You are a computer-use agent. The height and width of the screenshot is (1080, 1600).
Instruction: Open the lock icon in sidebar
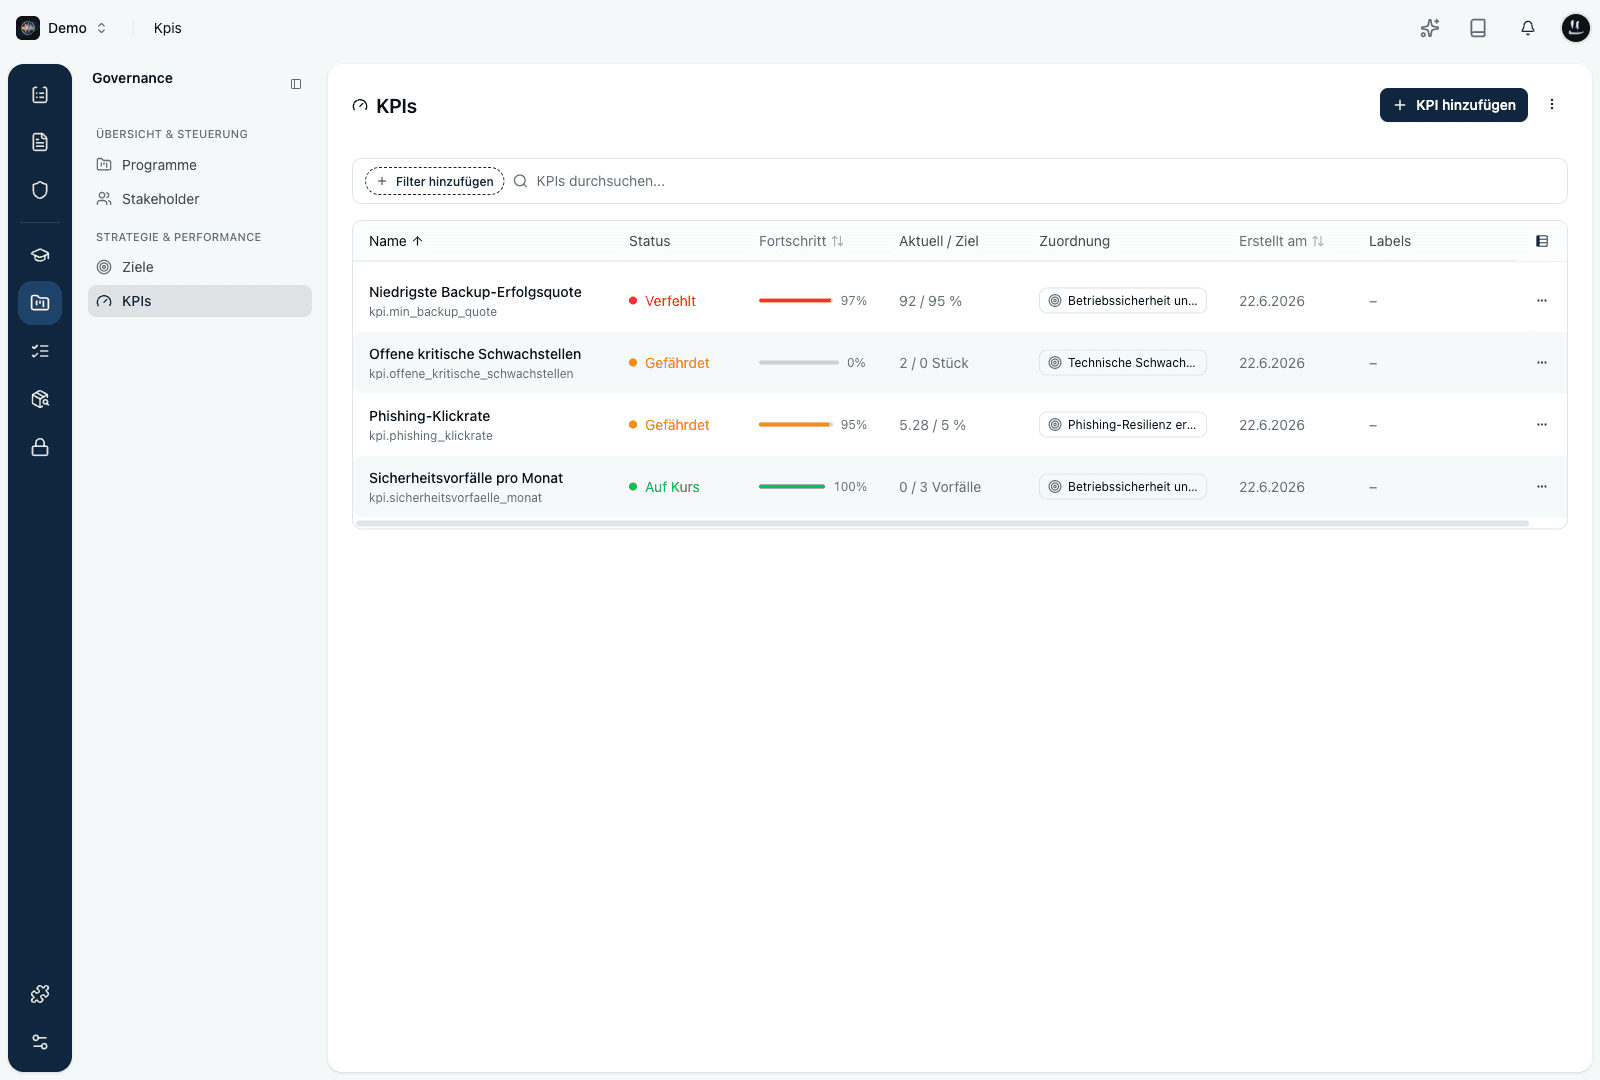pyautogui.click(x=40, y=447)
